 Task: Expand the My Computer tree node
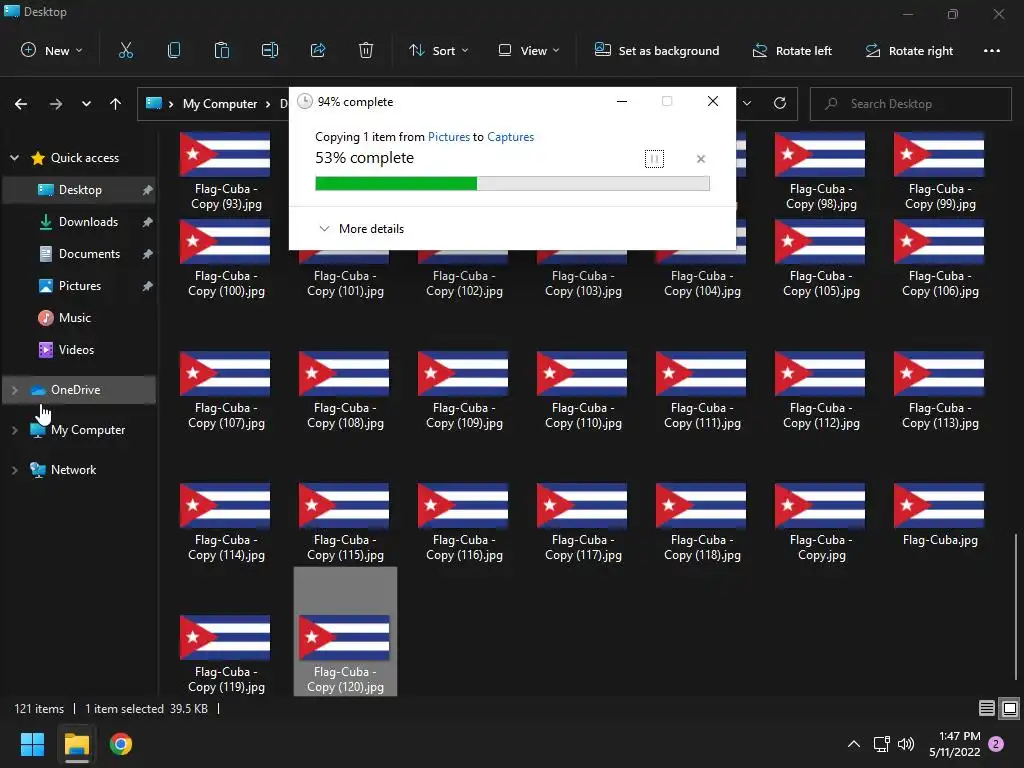coord(14,430)
